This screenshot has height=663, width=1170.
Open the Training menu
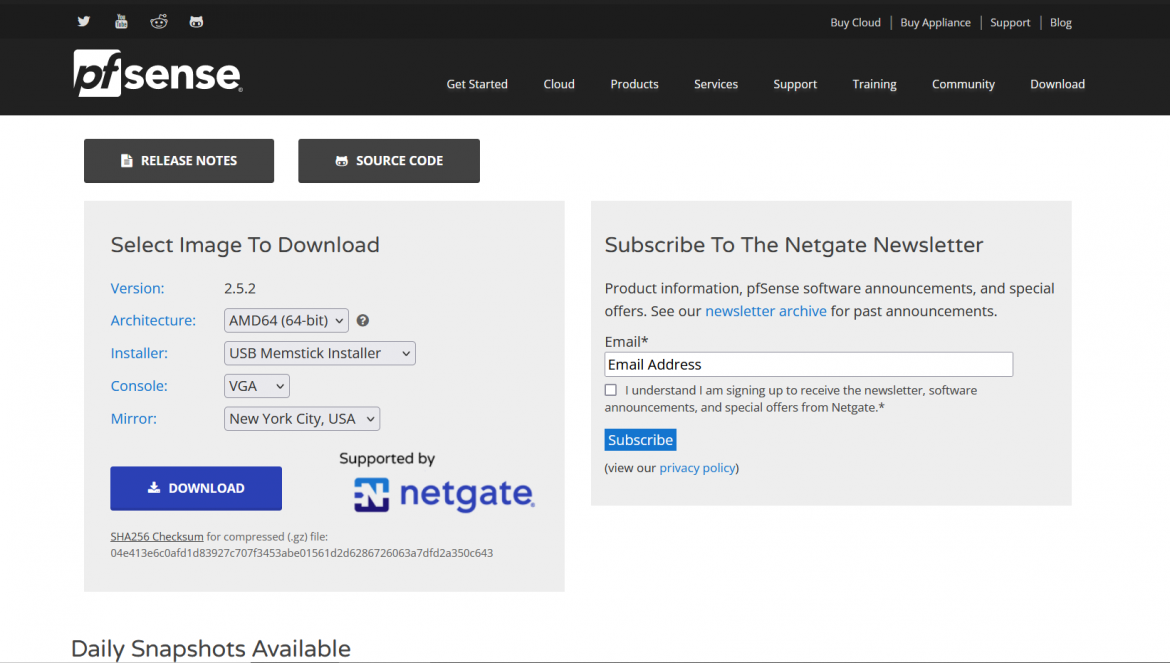tap(875, 84)
